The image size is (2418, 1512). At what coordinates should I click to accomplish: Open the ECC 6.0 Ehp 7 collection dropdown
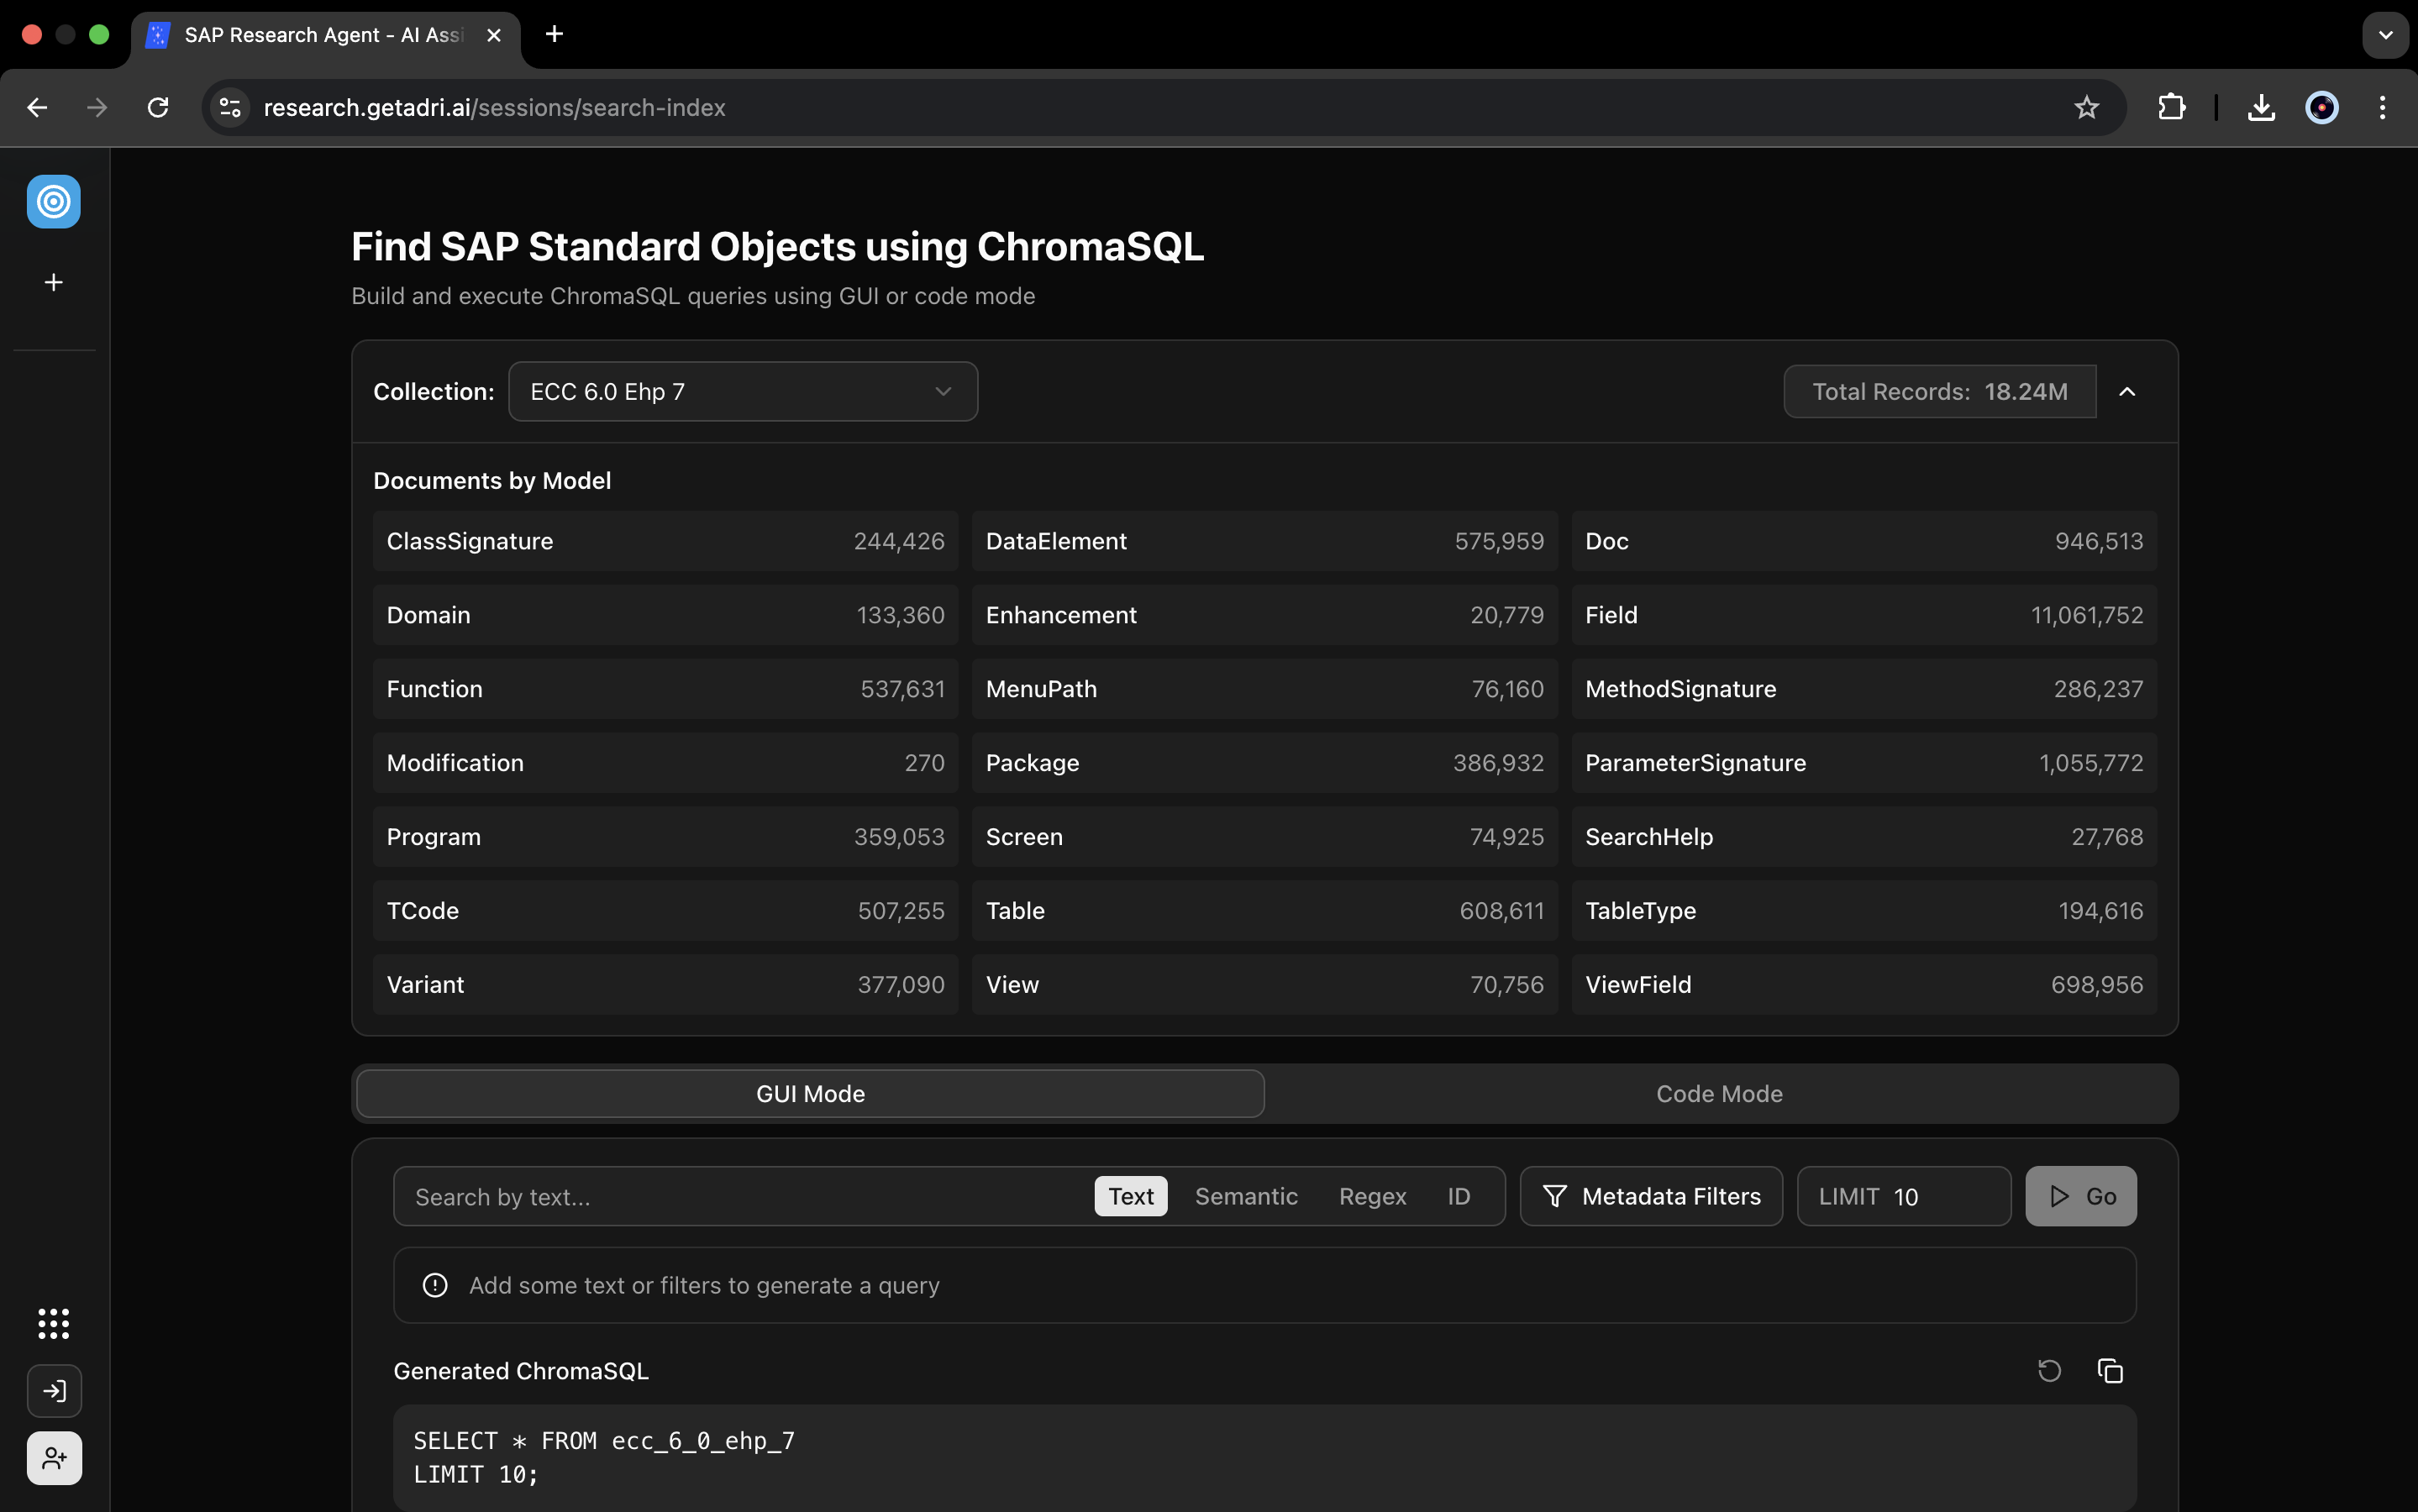tap(742, 391)
